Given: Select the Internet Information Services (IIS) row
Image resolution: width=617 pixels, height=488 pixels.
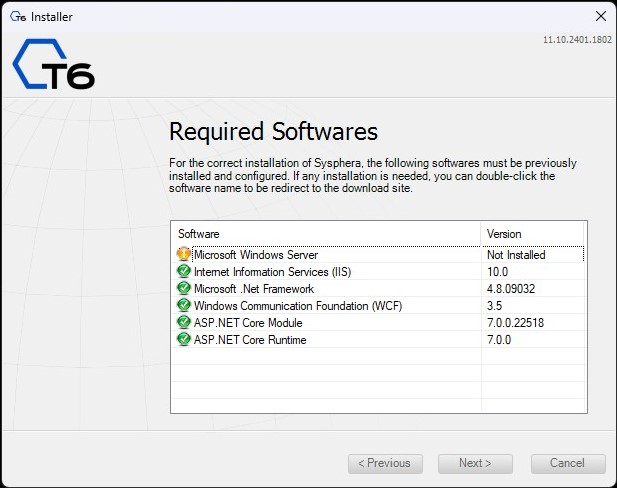Looking at the screenshot, I should click(378, 272).
